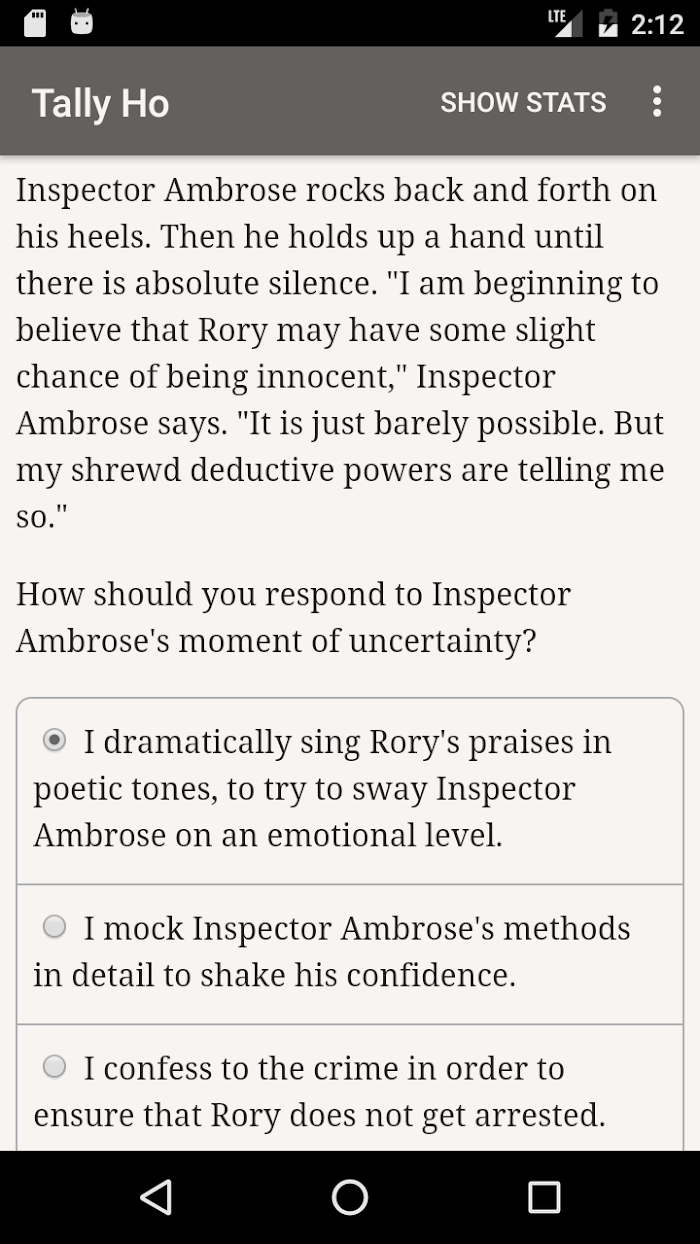Tap the 2:12 clock in status bar
700x1244 pixels.
click(657, 24)
